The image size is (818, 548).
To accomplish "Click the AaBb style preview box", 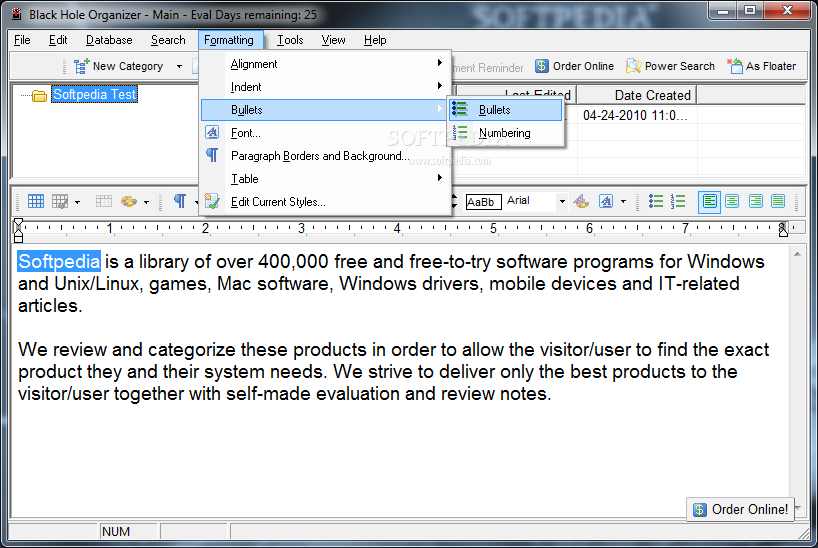I will tap(484, 201).
